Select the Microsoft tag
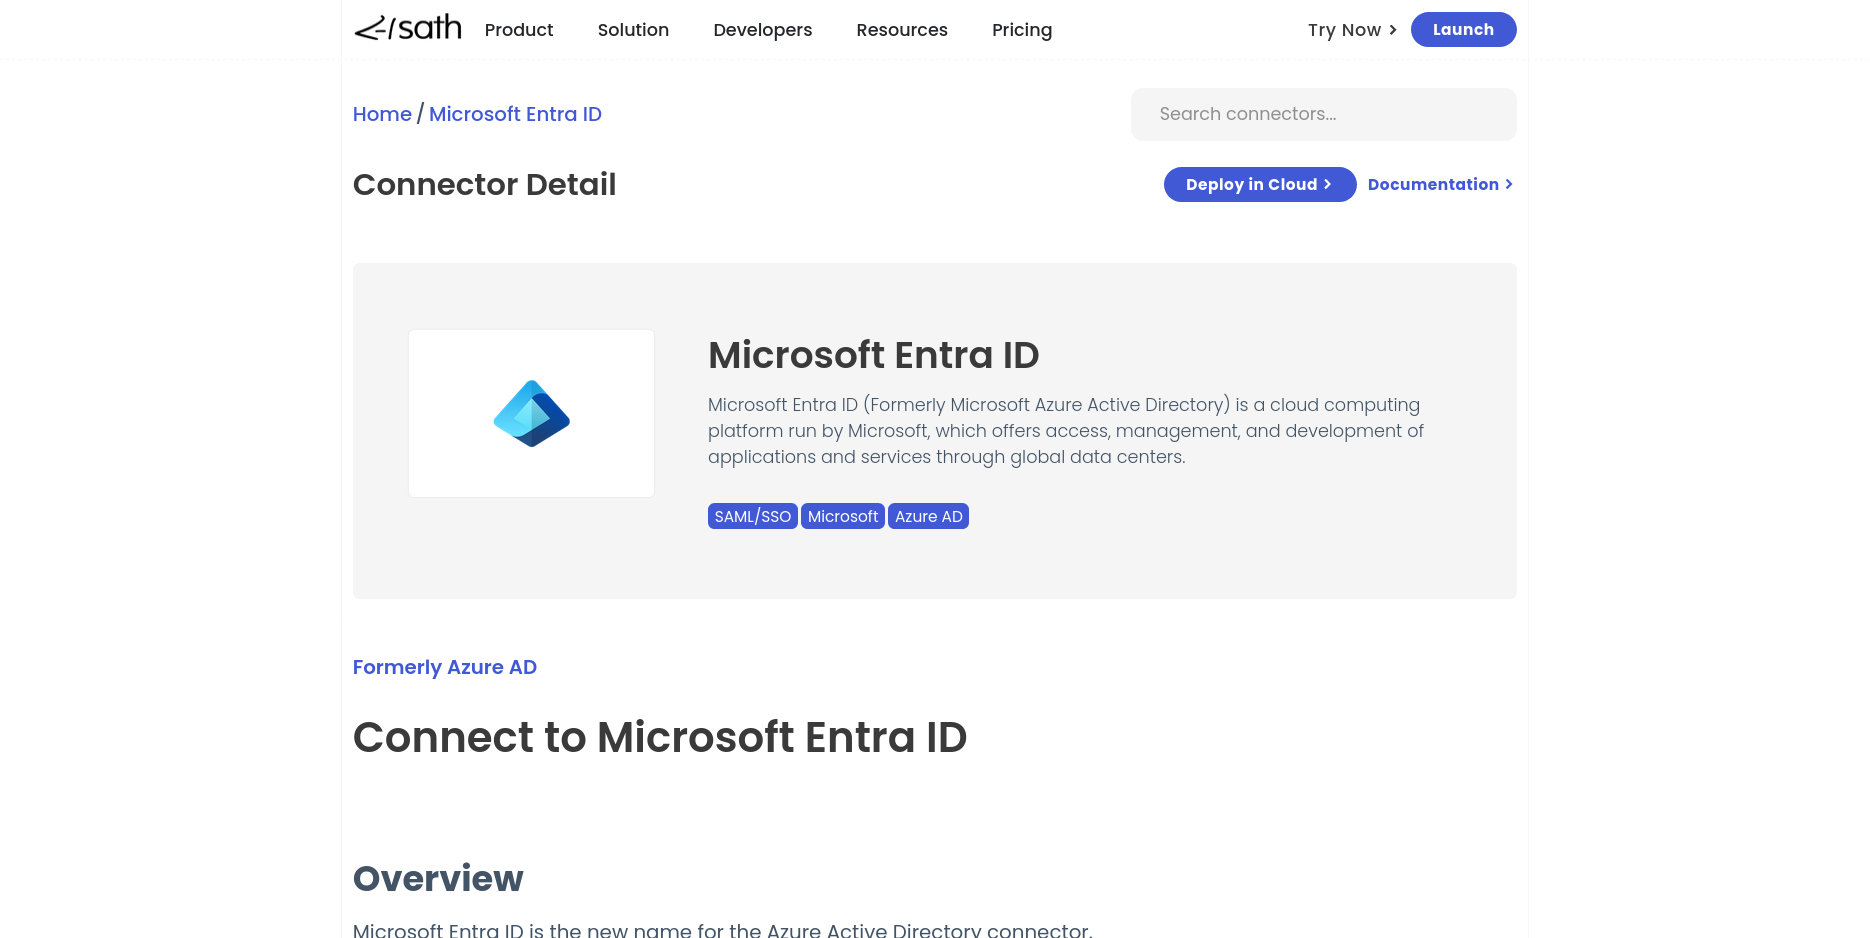The height and width of the screenshot is (938, 1870). pyautogui.click(x=842, y=516)
